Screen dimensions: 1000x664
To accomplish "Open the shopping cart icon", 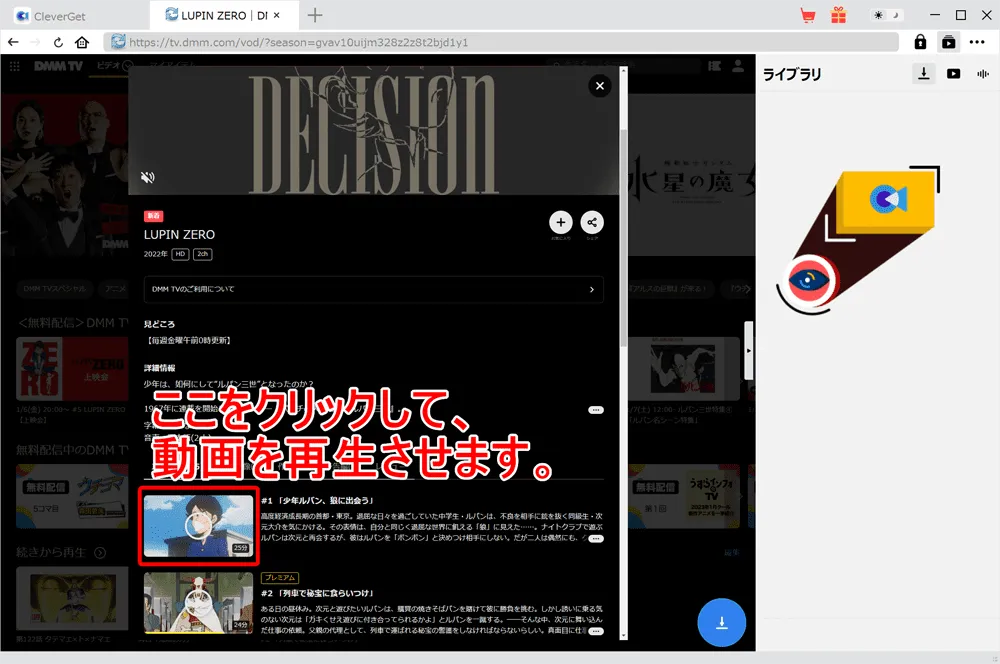I will pyautogui.click(x=807, y=15).
